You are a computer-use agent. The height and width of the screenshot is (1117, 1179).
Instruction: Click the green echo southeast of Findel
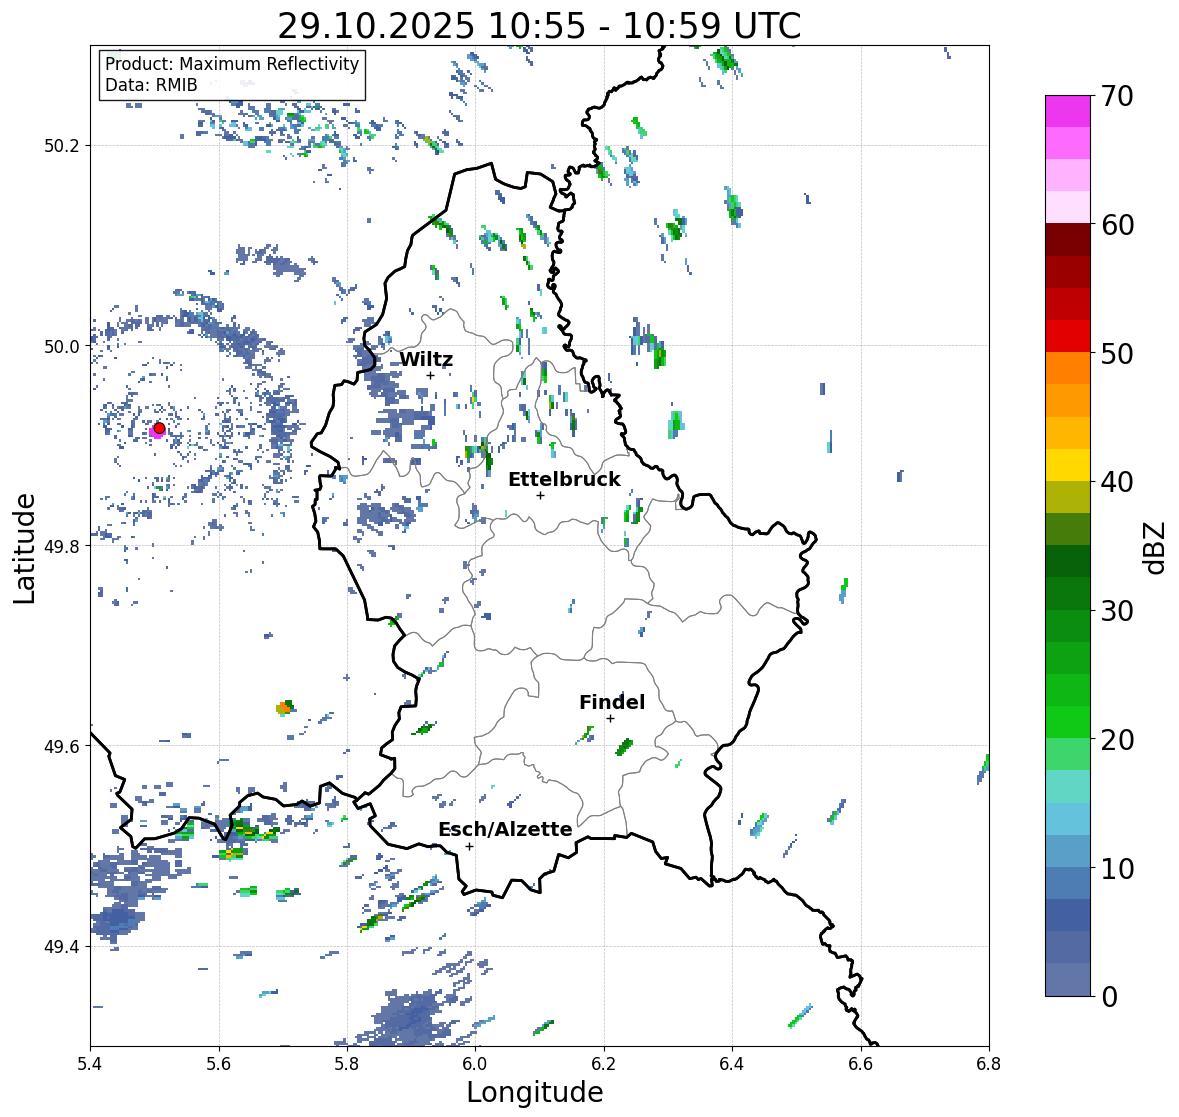625,746
